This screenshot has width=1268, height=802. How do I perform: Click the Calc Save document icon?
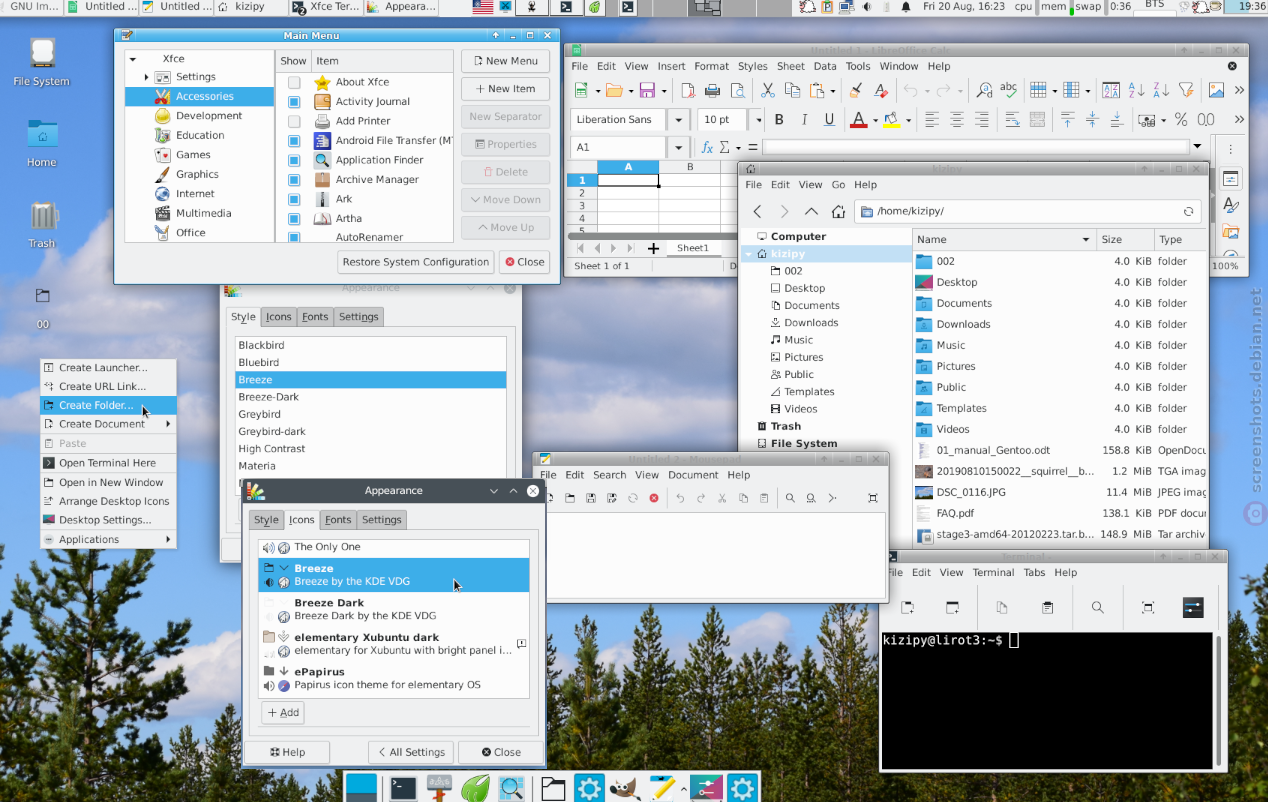click(x=647, y=91)
